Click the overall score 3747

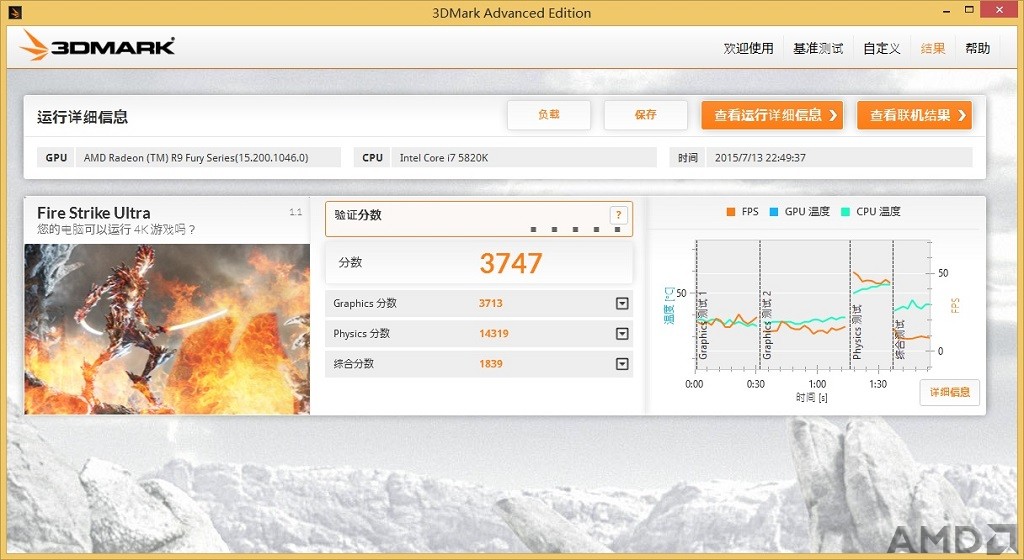tap(511, 263)
